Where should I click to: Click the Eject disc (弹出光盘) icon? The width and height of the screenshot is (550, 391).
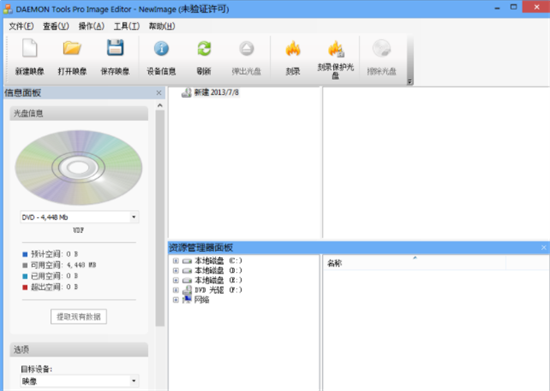(246, 48)
